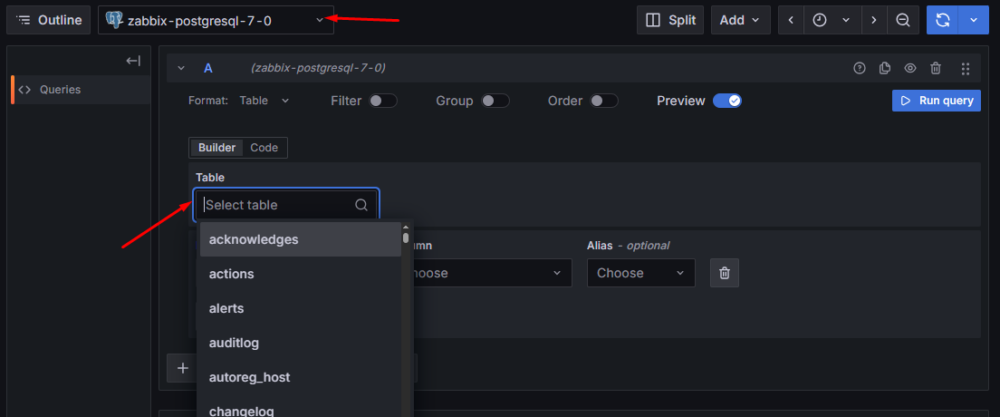
Task: Delete query A using the trash icon
Action: (936, 68)
